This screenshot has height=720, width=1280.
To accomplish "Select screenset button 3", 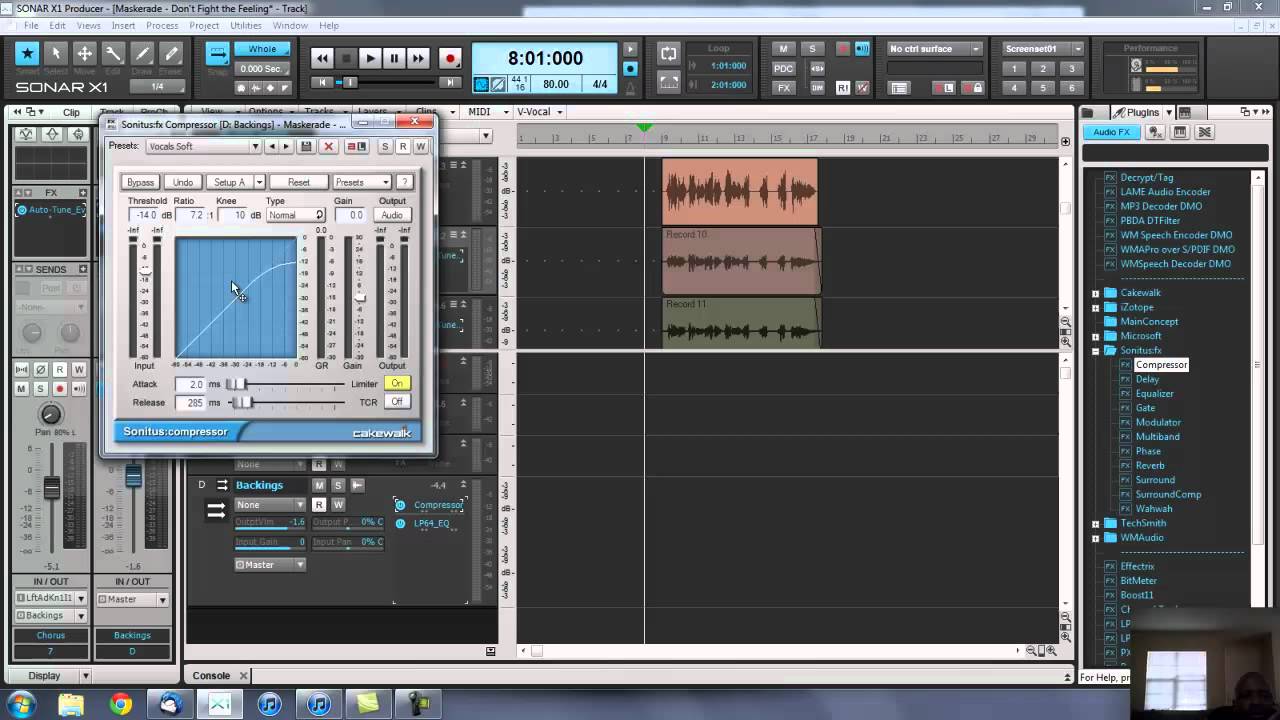I will [x=1072, y=69].
